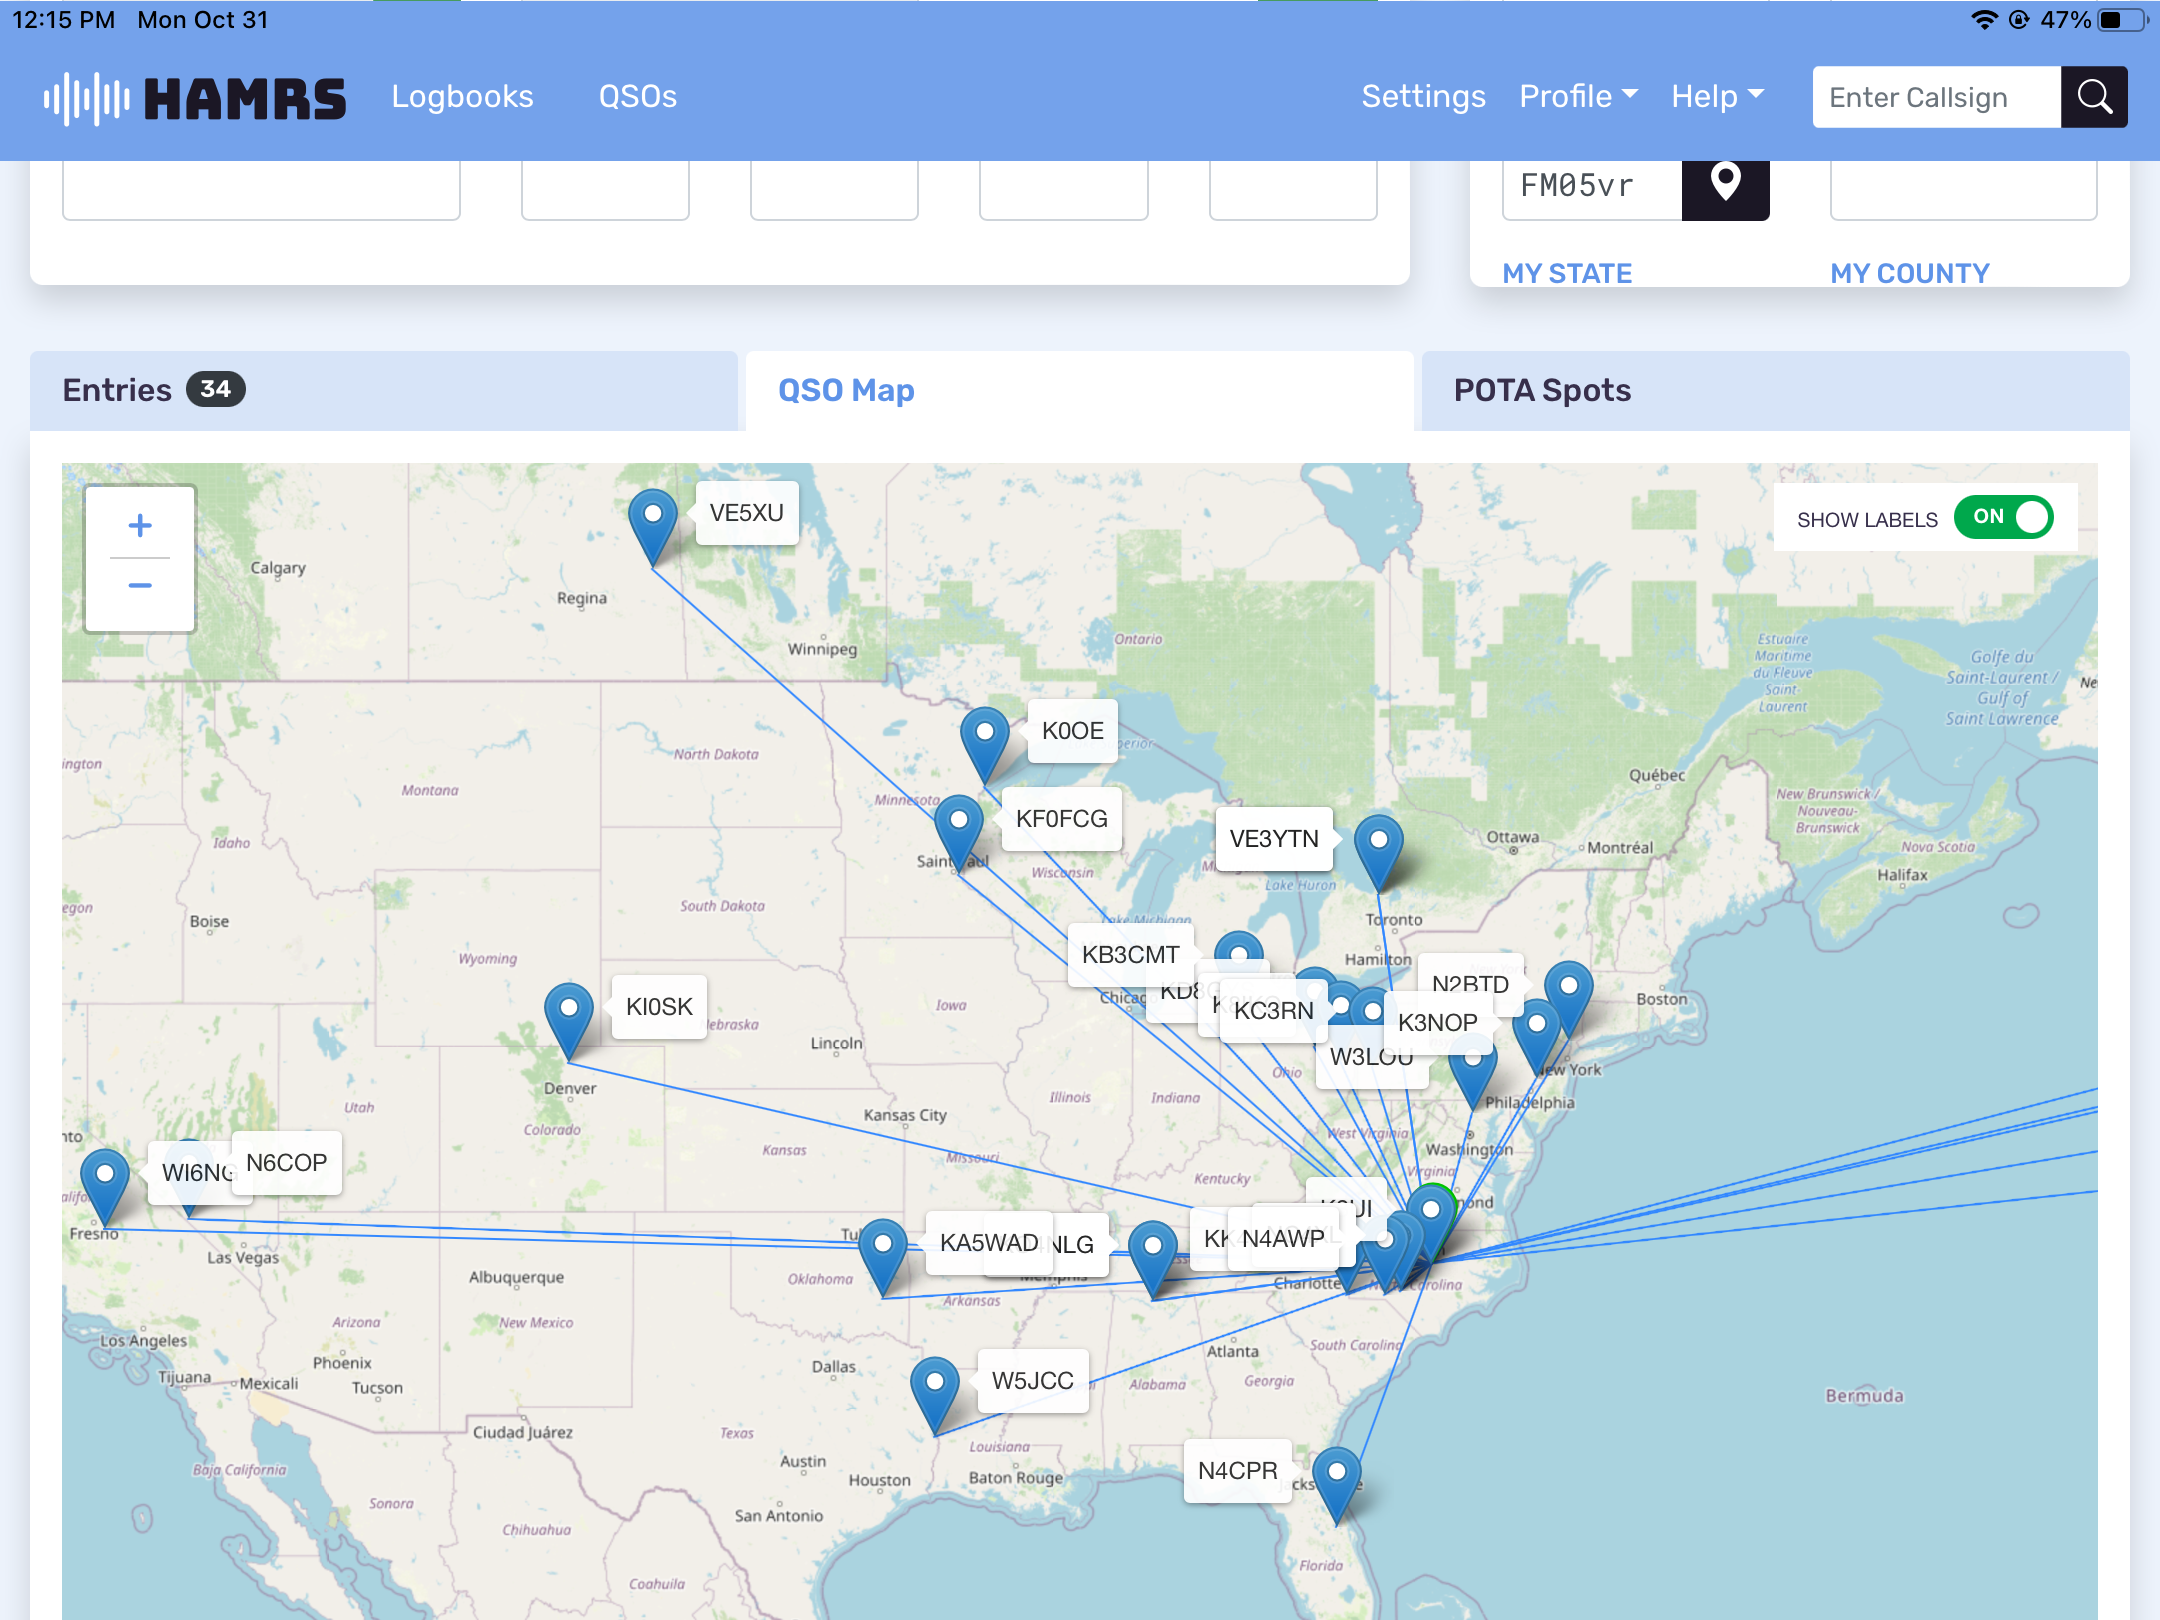Screen dimensions: 2160x1620
Task: Click the KB3CMT map marker pin
Action: 1239,947
